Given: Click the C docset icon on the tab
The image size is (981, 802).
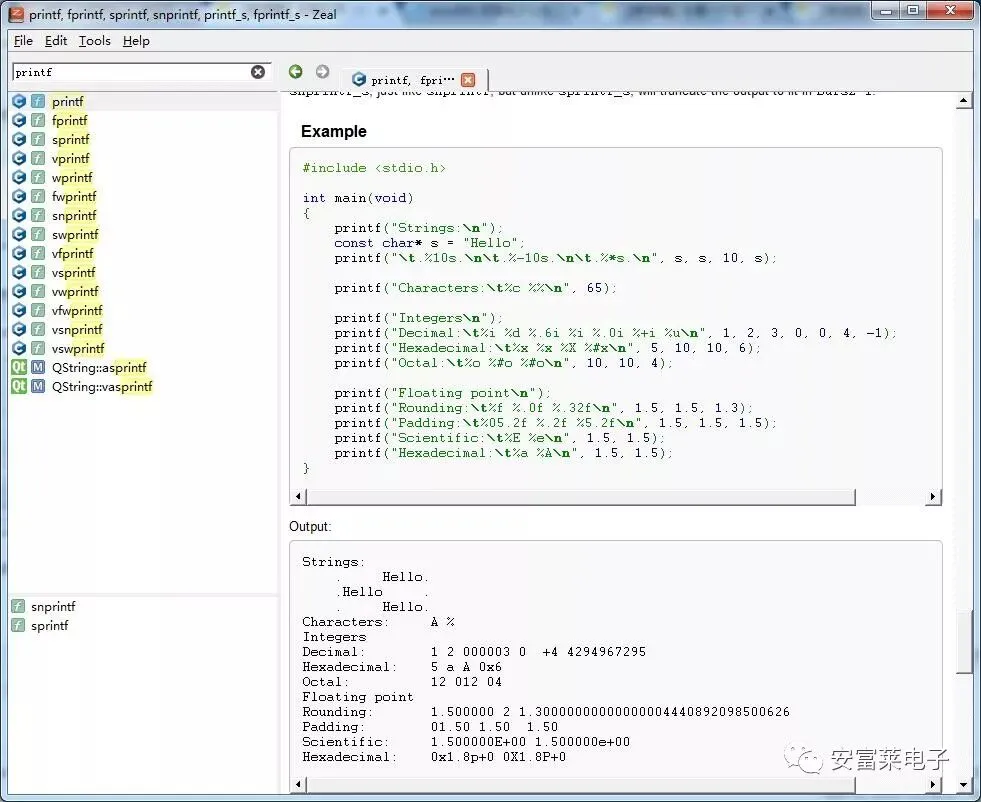Looking at the screenshot, I should click(358, 79).
